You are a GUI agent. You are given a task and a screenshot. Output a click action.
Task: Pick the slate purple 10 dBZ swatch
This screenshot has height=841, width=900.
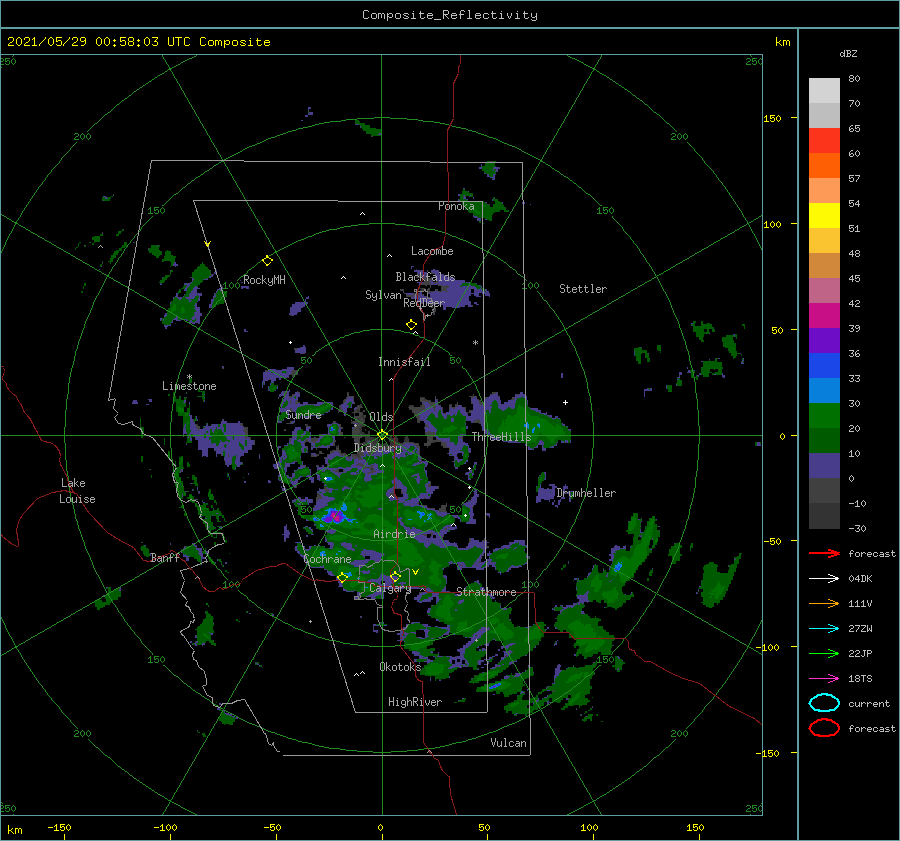(824, 466)
